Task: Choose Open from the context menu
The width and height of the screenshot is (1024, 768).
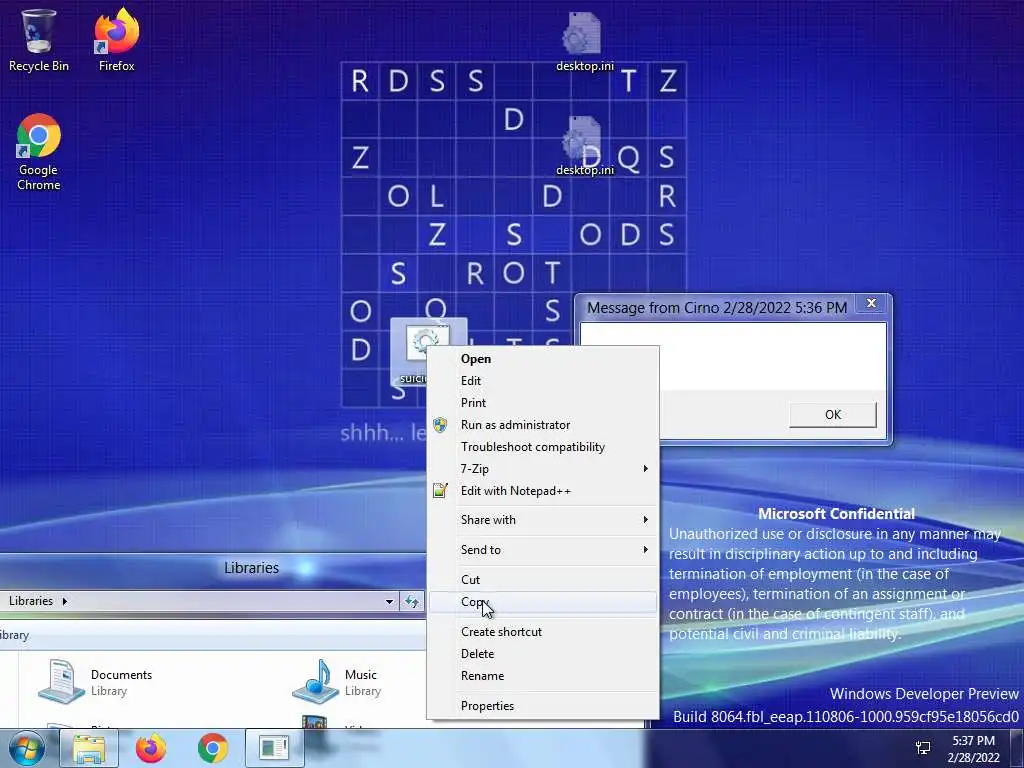Action: (542, 359)
